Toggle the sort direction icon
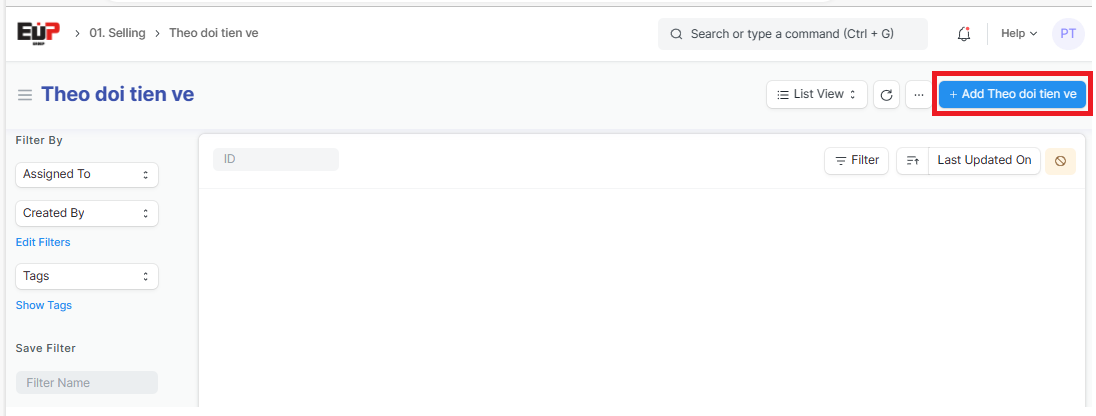This screenshot has width=1096, height=416. [912, 161]
